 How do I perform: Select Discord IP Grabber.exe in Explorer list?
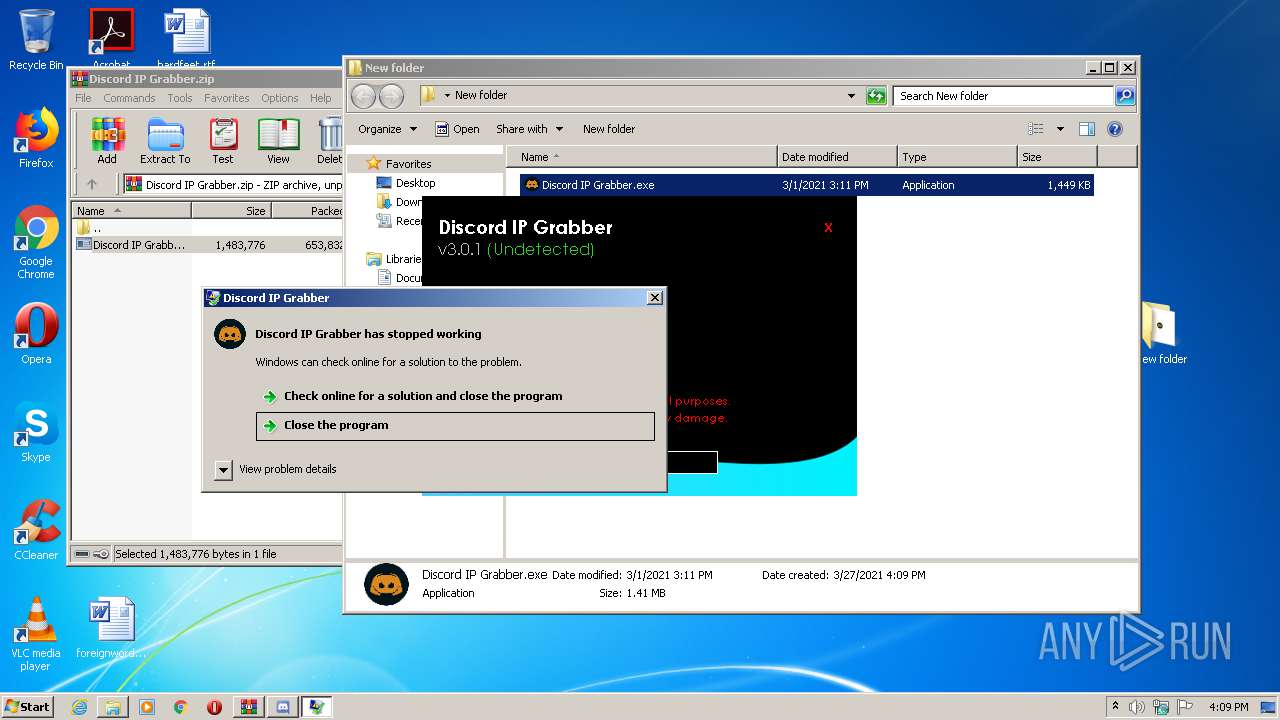tap(806, 185)
